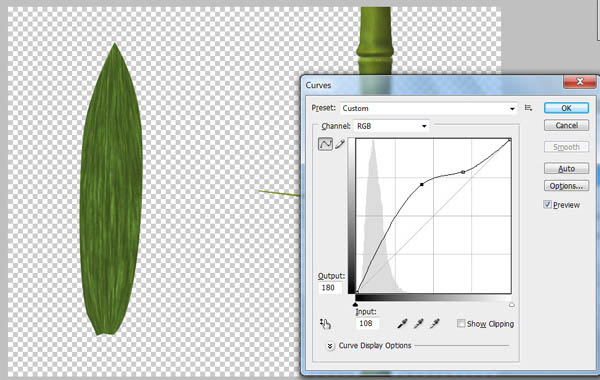Open the Channel RGB dropdown
This screenshot has height=380, width=600.
[391, 126]
